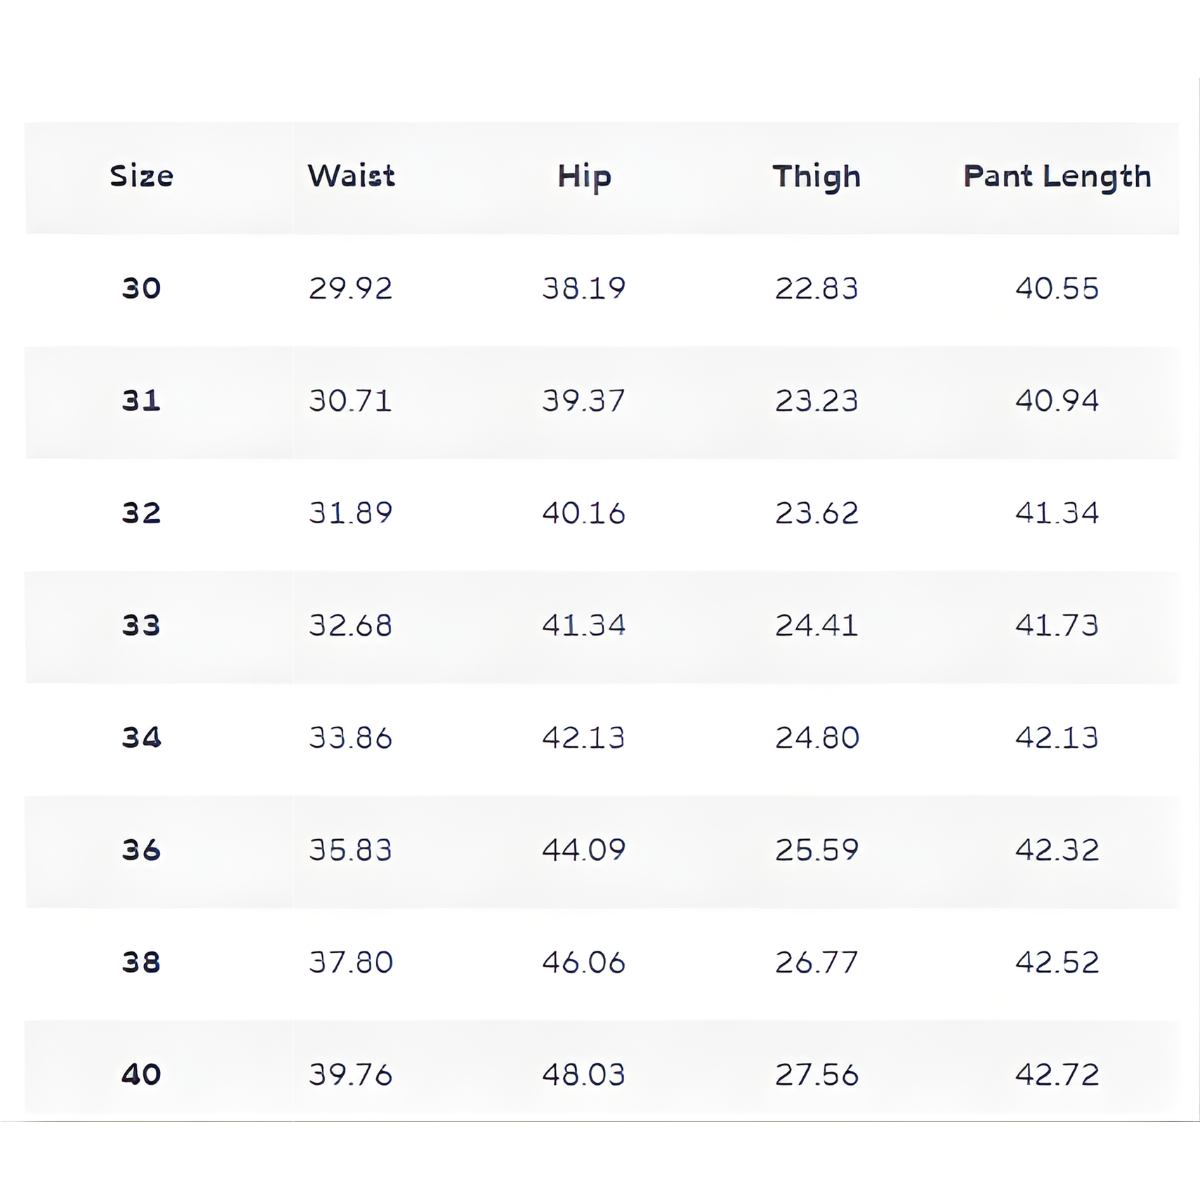Click the Waist column header
1200x1200 pixels.
351,176
